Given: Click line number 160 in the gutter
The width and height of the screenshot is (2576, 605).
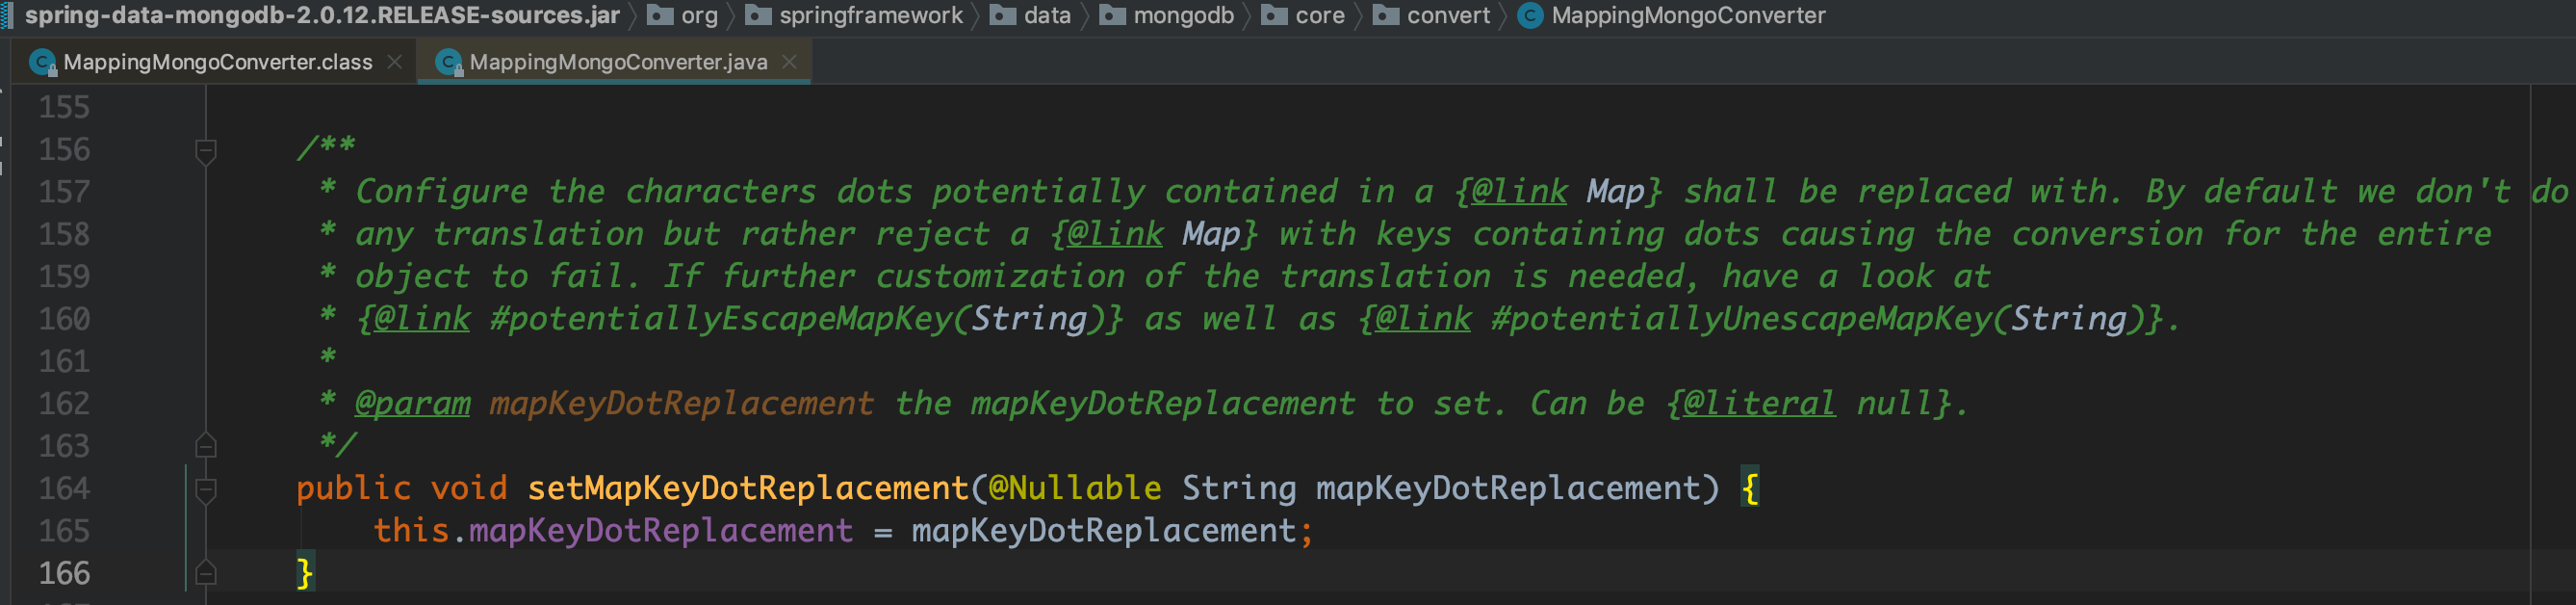Looking at the screenshot, I should 64,319.
